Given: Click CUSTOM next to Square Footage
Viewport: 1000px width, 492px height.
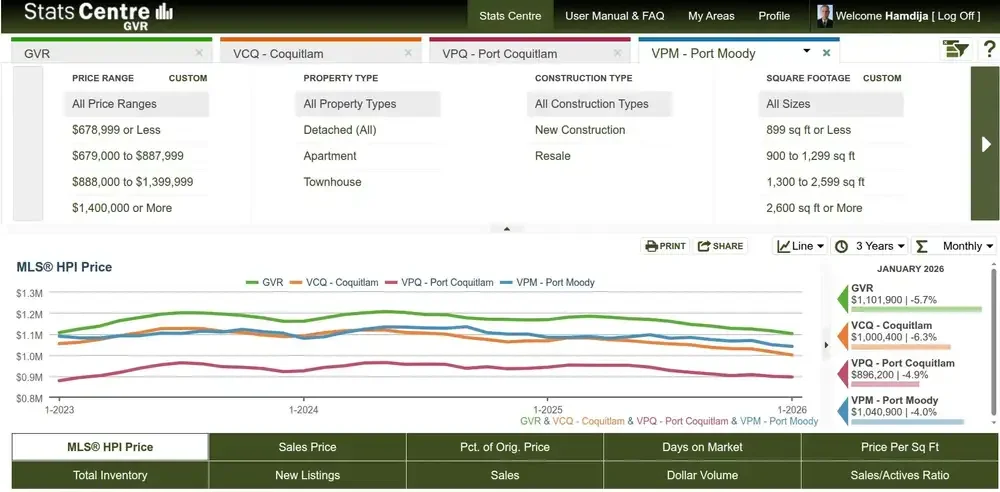Looking at the screenshot, I should tap(882, 78).
